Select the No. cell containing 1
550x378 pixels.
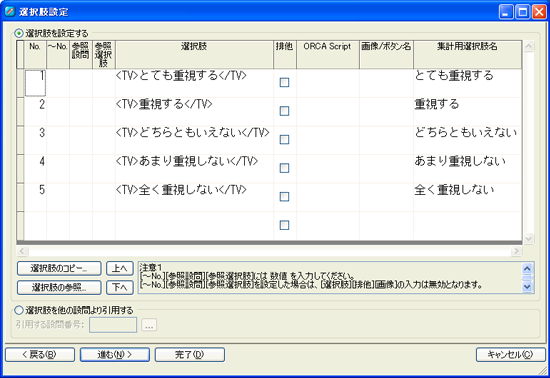[35, 83]
